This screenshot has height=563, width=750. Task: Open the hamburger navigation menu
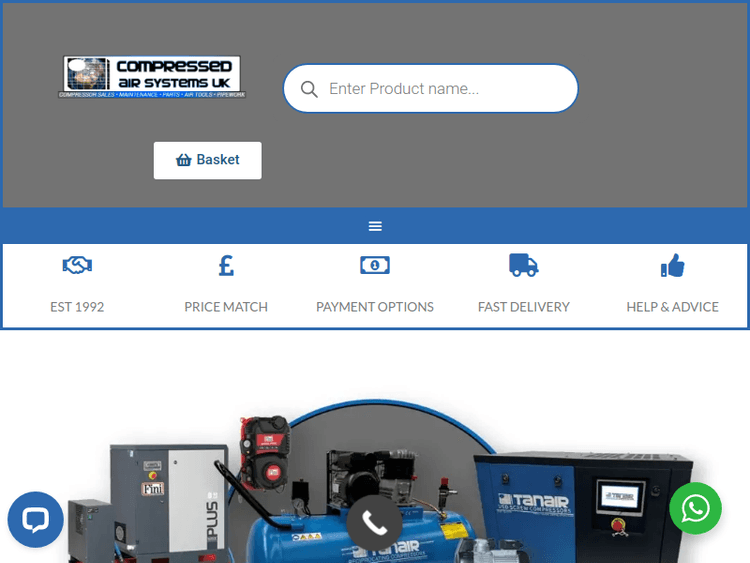coord(375,226)
